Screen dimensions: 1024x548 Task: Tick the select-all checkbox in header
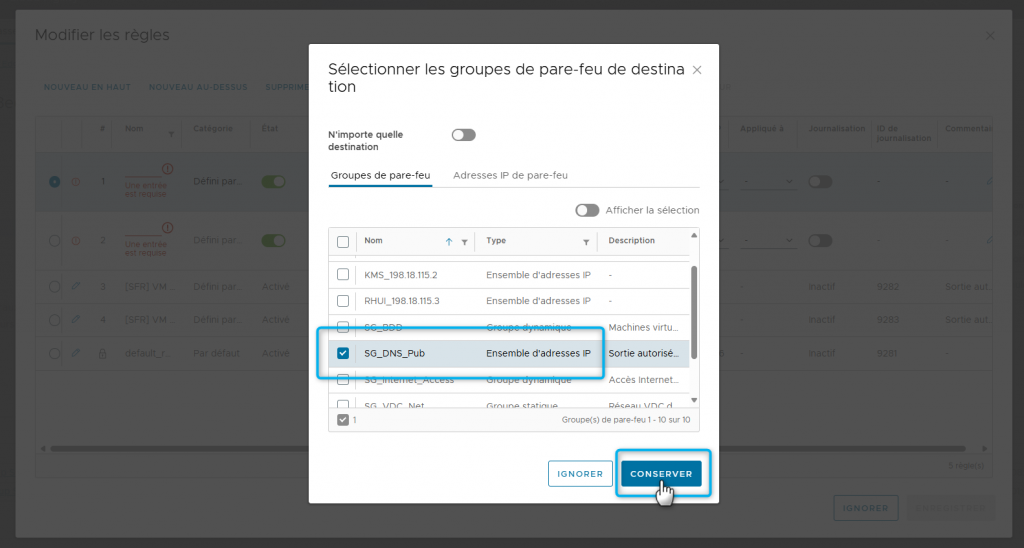[x=343, y=241]
